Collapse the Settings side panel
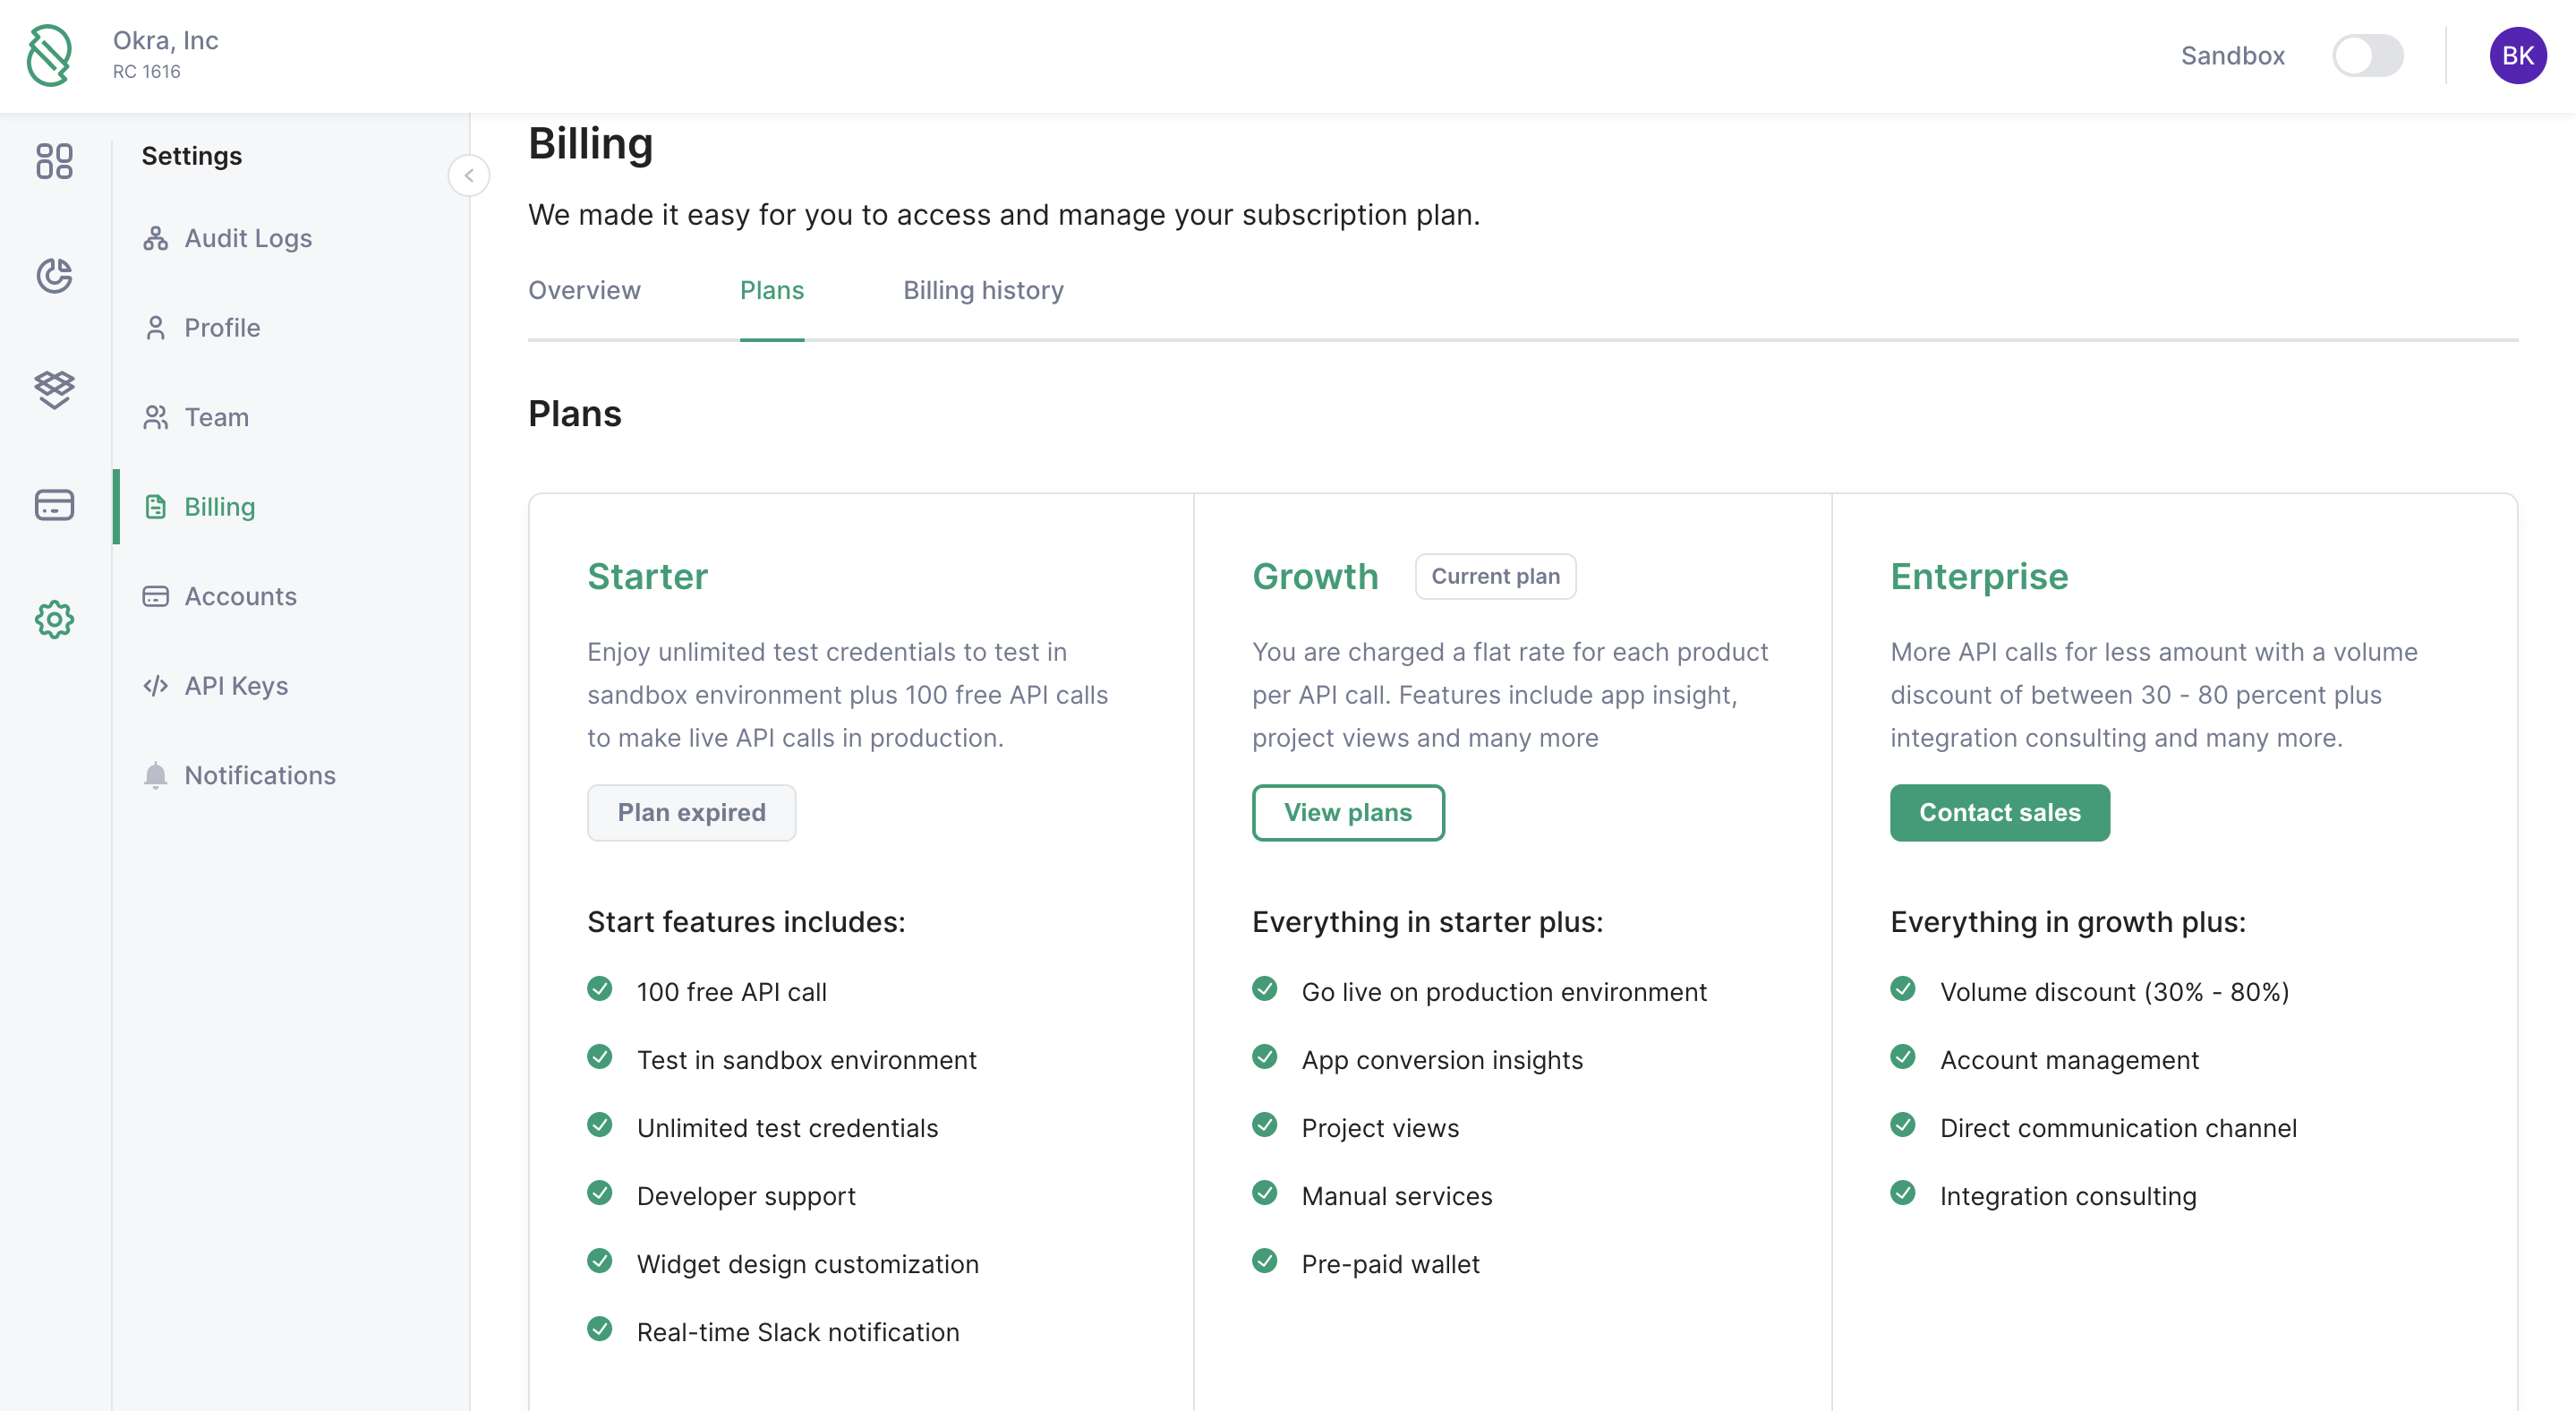 coord(468,176)
